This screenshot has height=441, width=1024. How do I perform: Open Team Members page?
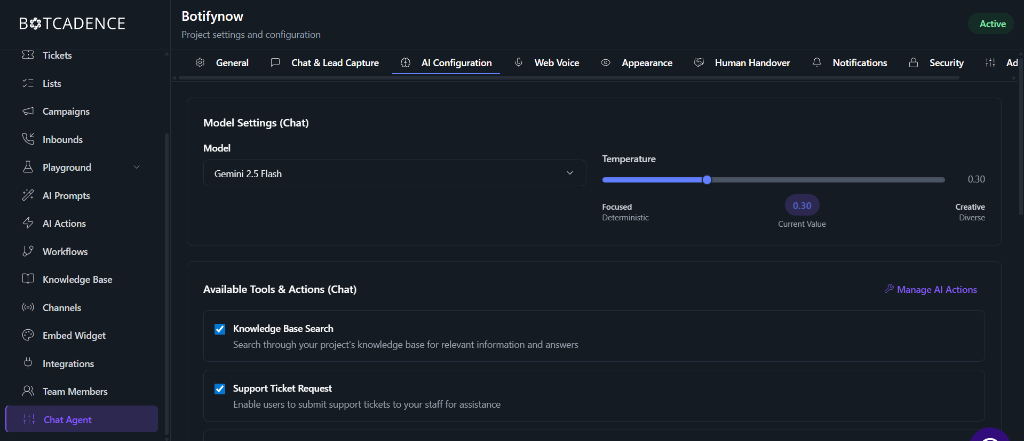[x=82, y=392]
